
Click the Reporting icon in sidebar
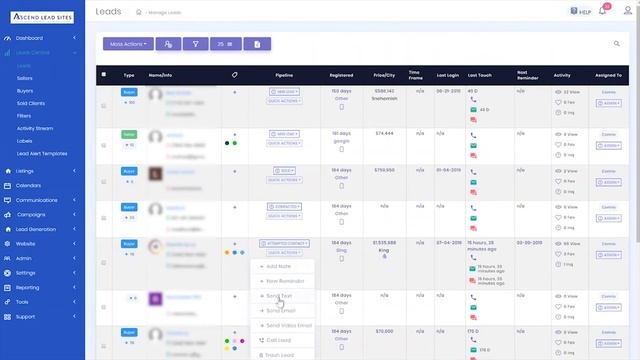coord(7,287)
